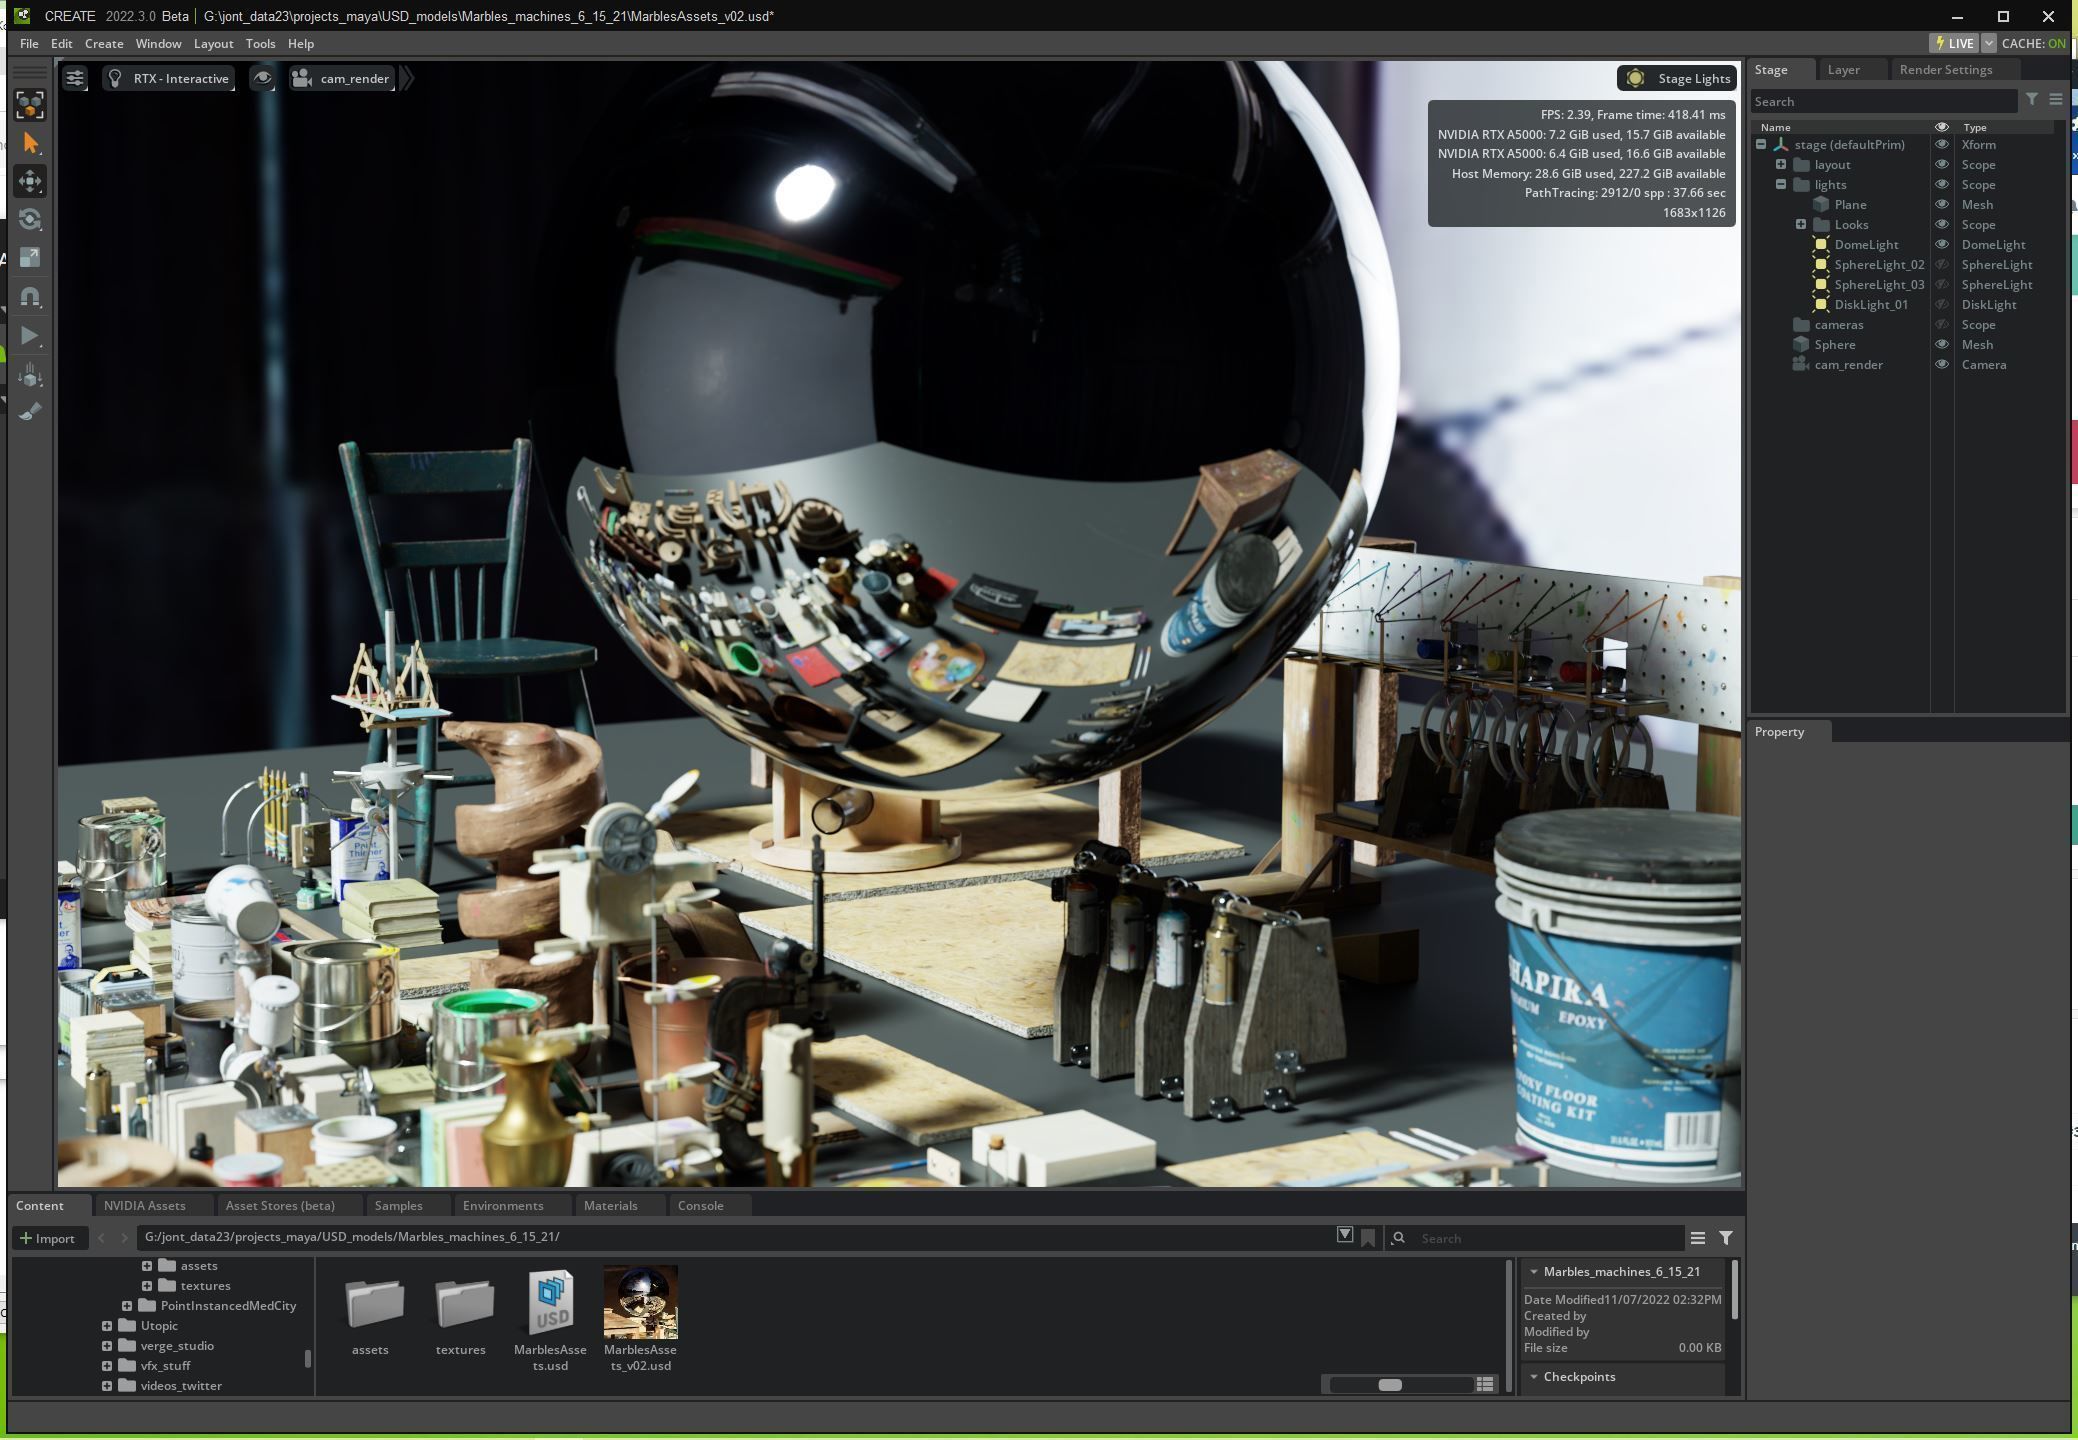Viewport: 2078px width, 1440px height.
Task: Click the filter funnel icon in Stage search
Action: (2031, 100)
